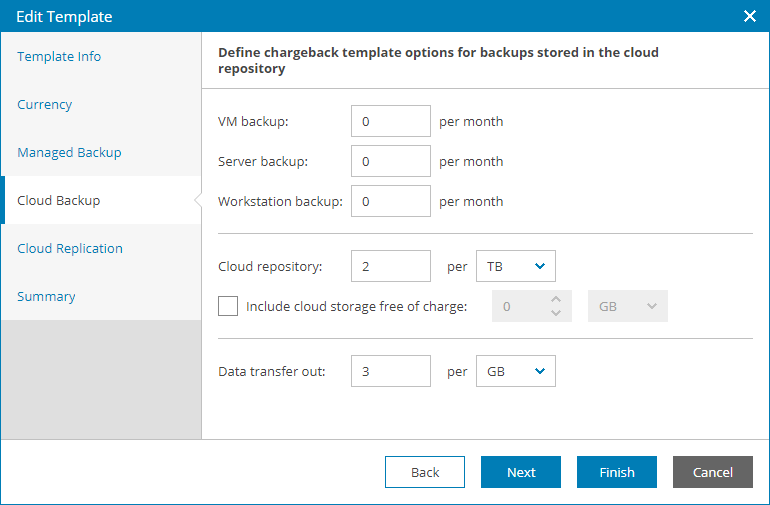Open the Cloud repository TB unit dropdown

point(516,266)
